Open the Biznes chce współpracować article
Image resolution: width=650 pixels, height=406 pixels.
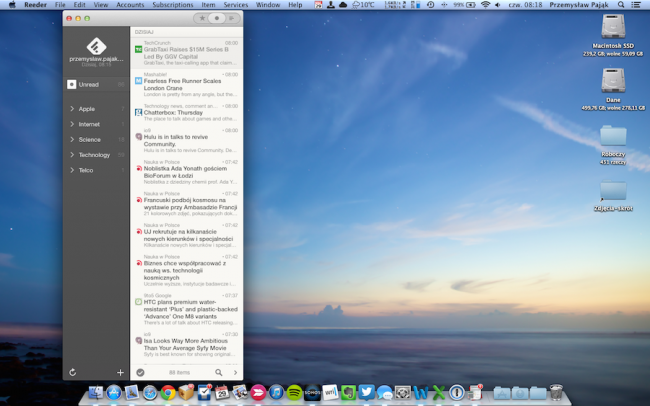(187, 270)
